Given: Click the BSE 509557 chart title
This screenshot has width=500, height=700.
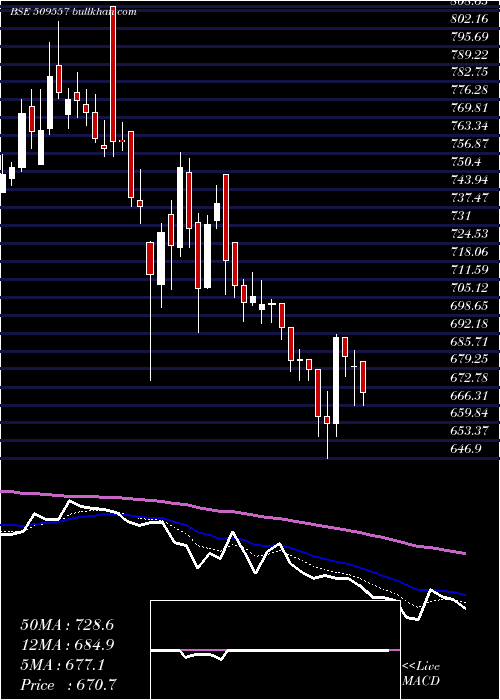Looking at the screenshot, I should (73, 12).
